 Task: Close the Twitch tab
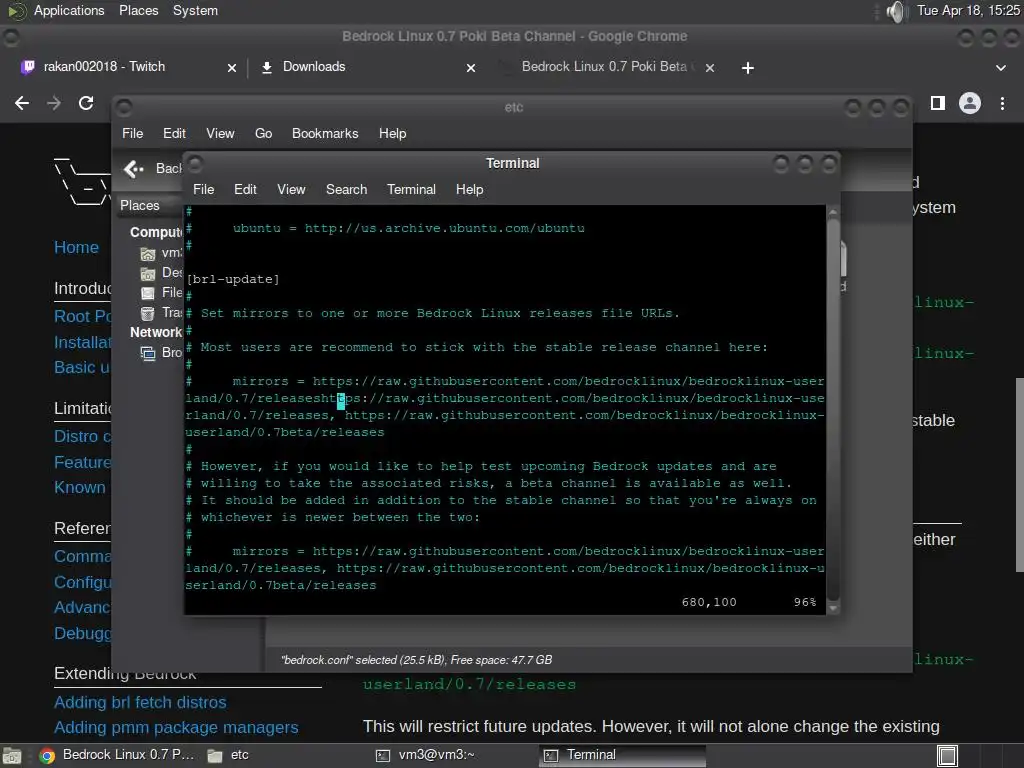232,68
